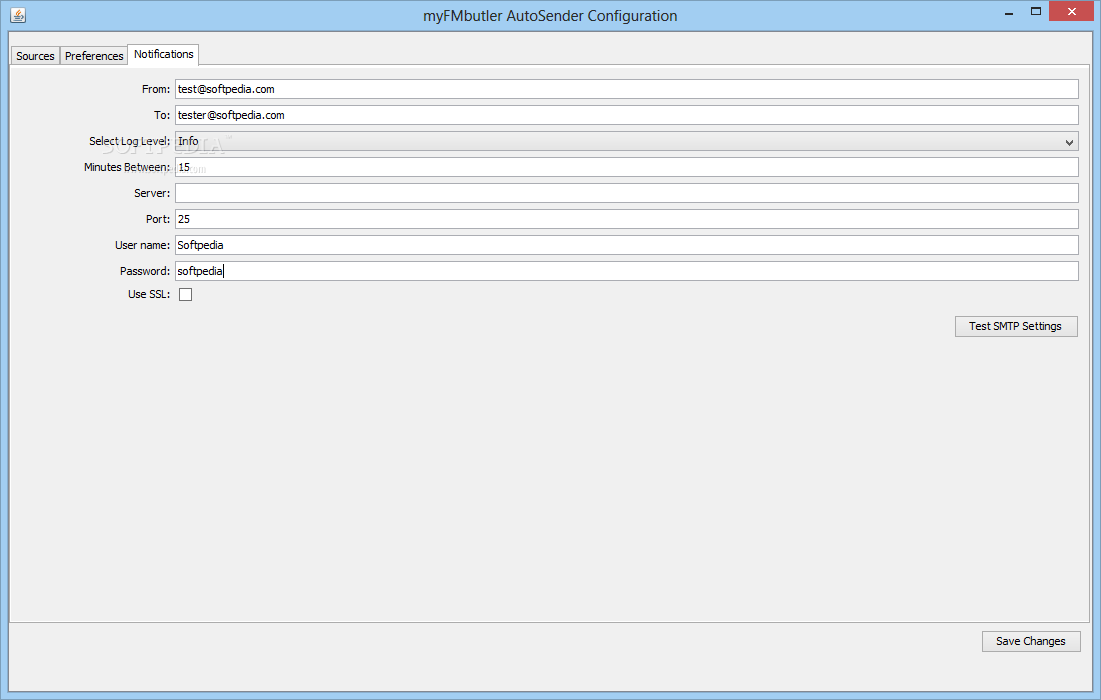Minimize the AutoSender Configuration window
1101x700 pixels.
pyautogui.click(x=1009, y=12)
